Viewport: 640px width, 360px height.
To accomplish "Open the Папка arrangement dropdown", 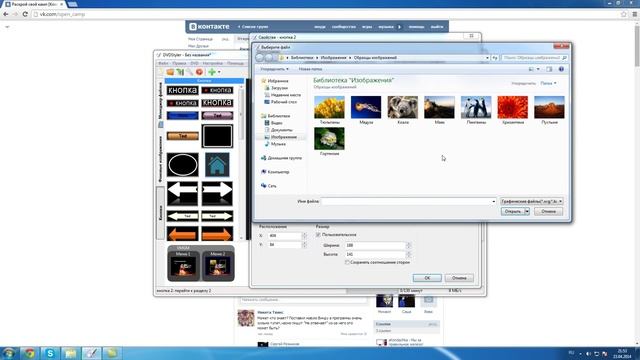I will tap(548, 83).
